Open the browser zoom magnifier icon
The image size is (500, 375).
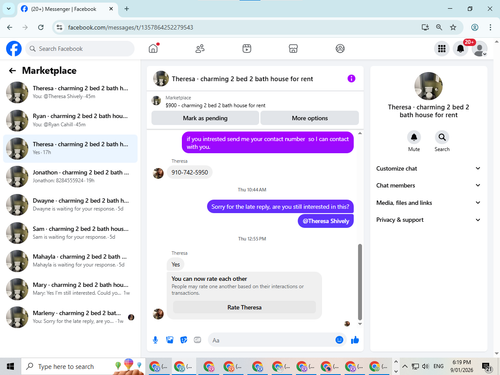[439, 27]
